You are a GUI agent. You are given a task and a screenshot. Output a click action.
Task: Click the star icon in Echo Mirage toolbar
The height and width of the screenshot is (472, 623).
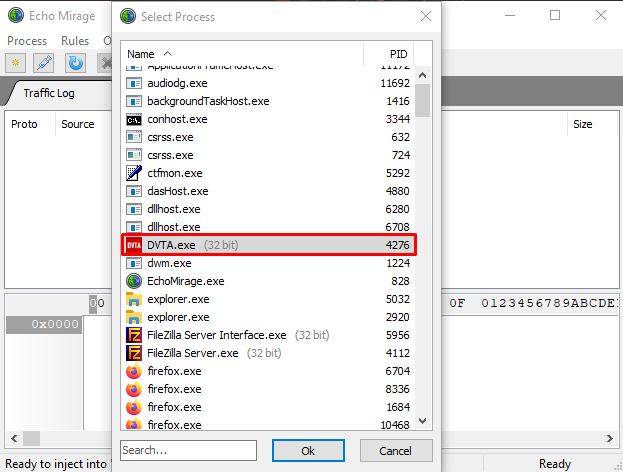(x=15, y=63)
